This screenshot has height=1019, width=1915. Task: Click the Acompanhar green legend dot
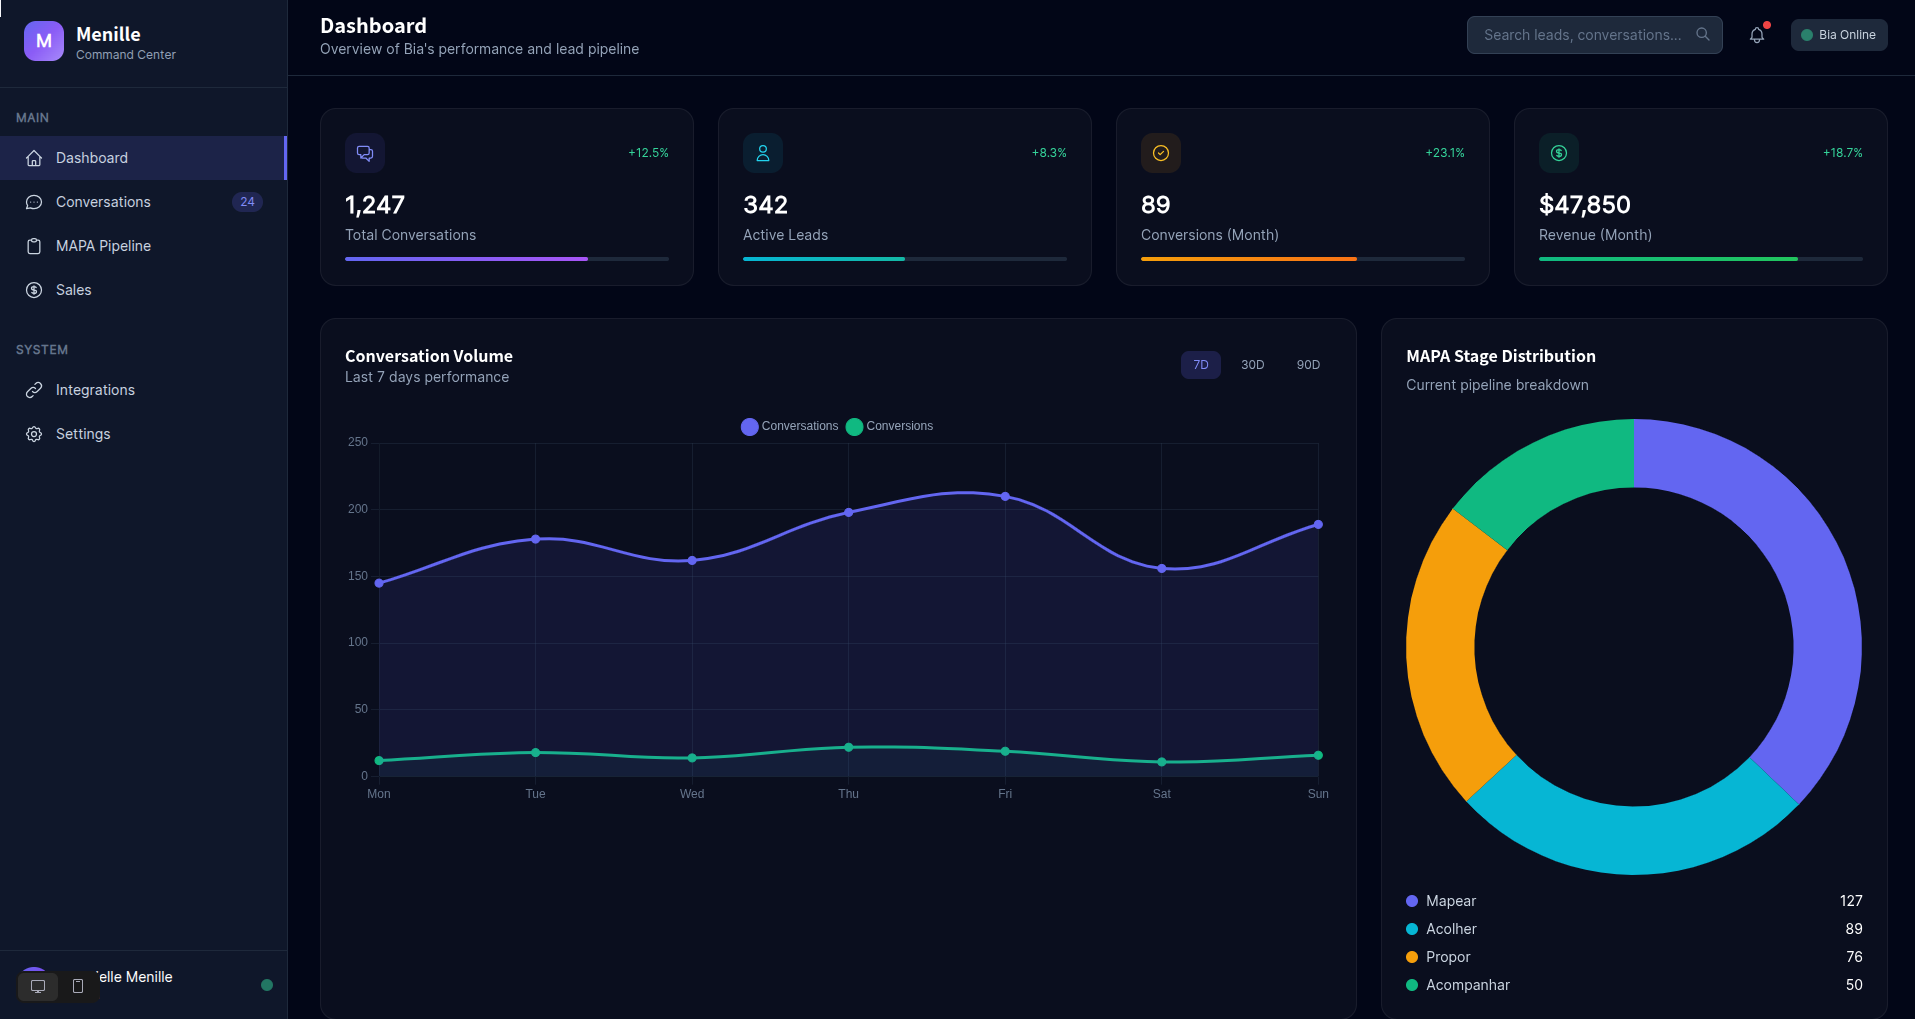(1412, 985)
